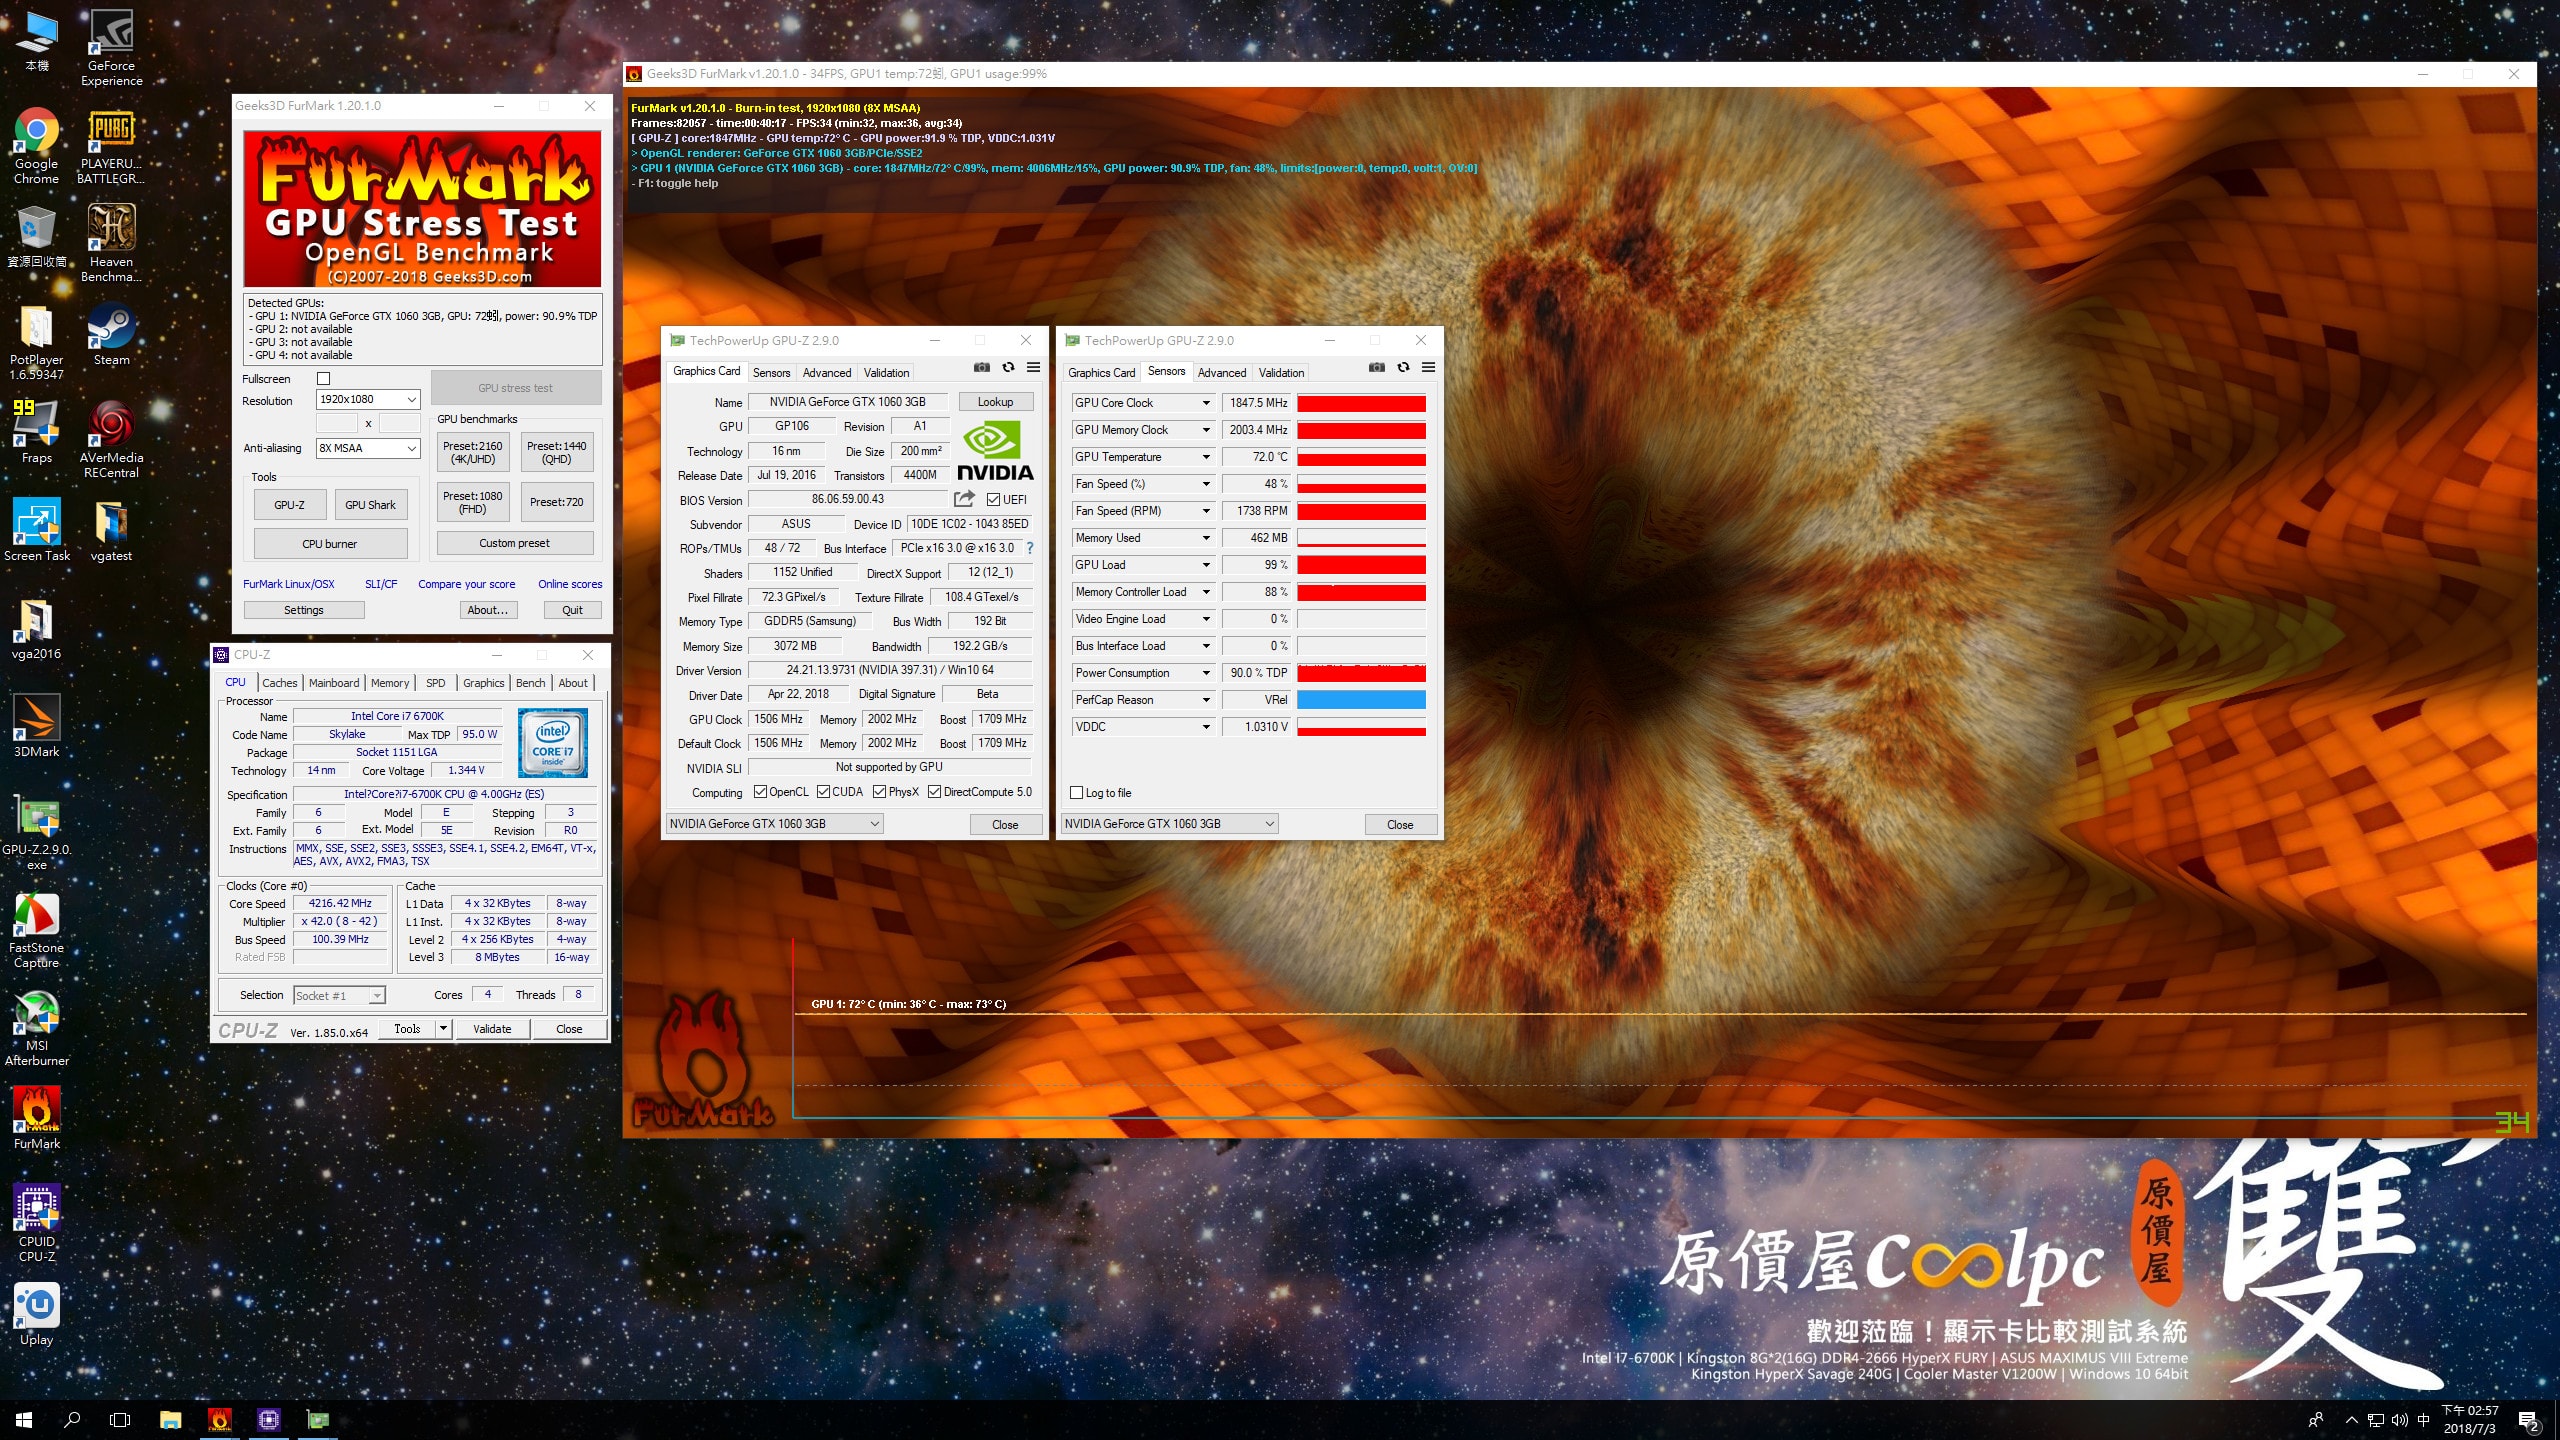Open hamburger menu in GPU-Z Graphics Card window
2560x1440 pixels.
[1034, 367]
